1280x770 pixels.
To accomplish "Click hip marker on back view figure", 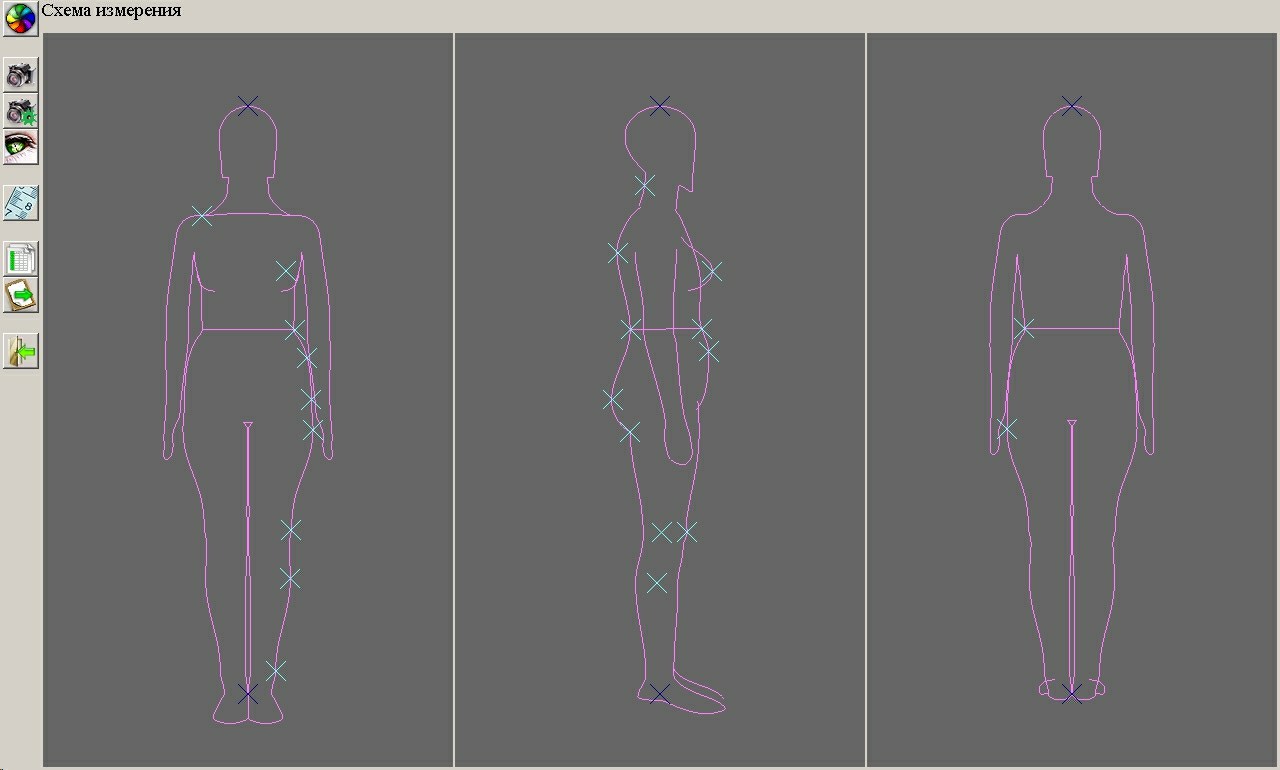I will click(1007, 429).
